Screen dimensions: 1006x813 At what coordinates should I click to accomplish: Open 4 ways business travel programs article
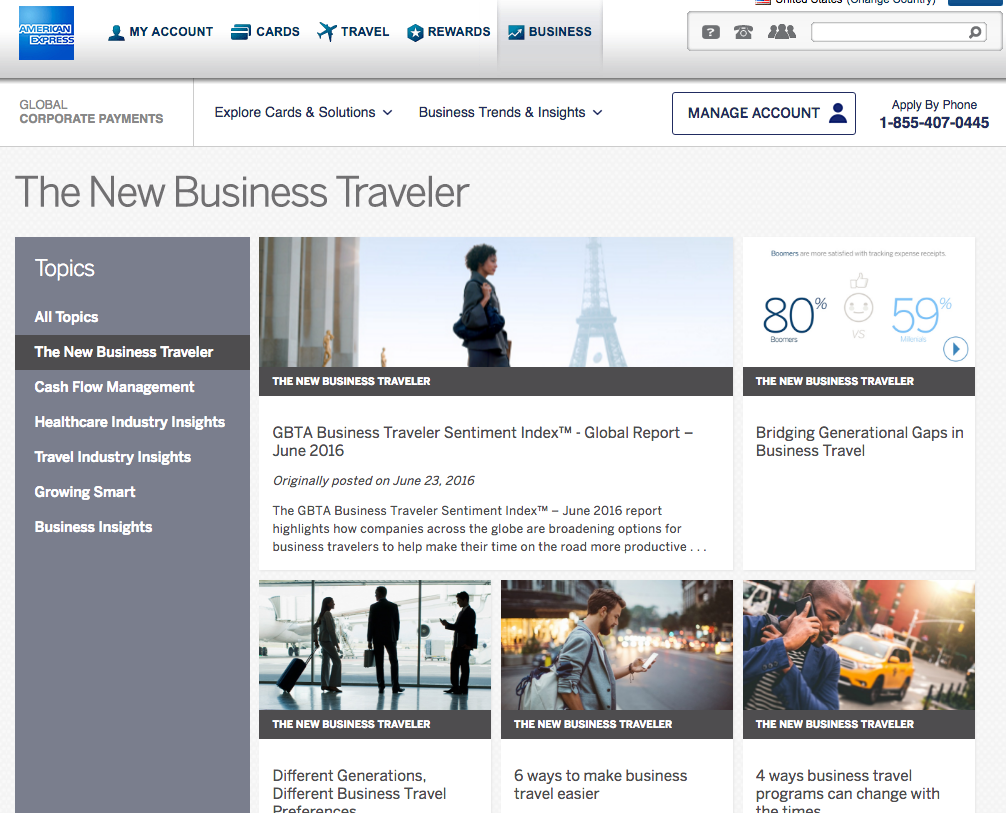click(x=847, y=793)
